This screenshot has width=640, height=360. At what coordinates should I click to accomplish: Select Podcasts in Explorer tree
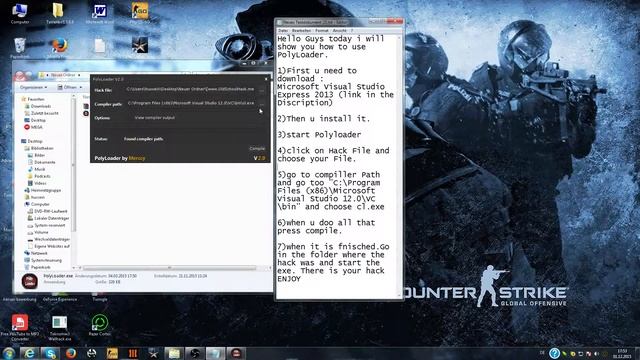point(39,176)
